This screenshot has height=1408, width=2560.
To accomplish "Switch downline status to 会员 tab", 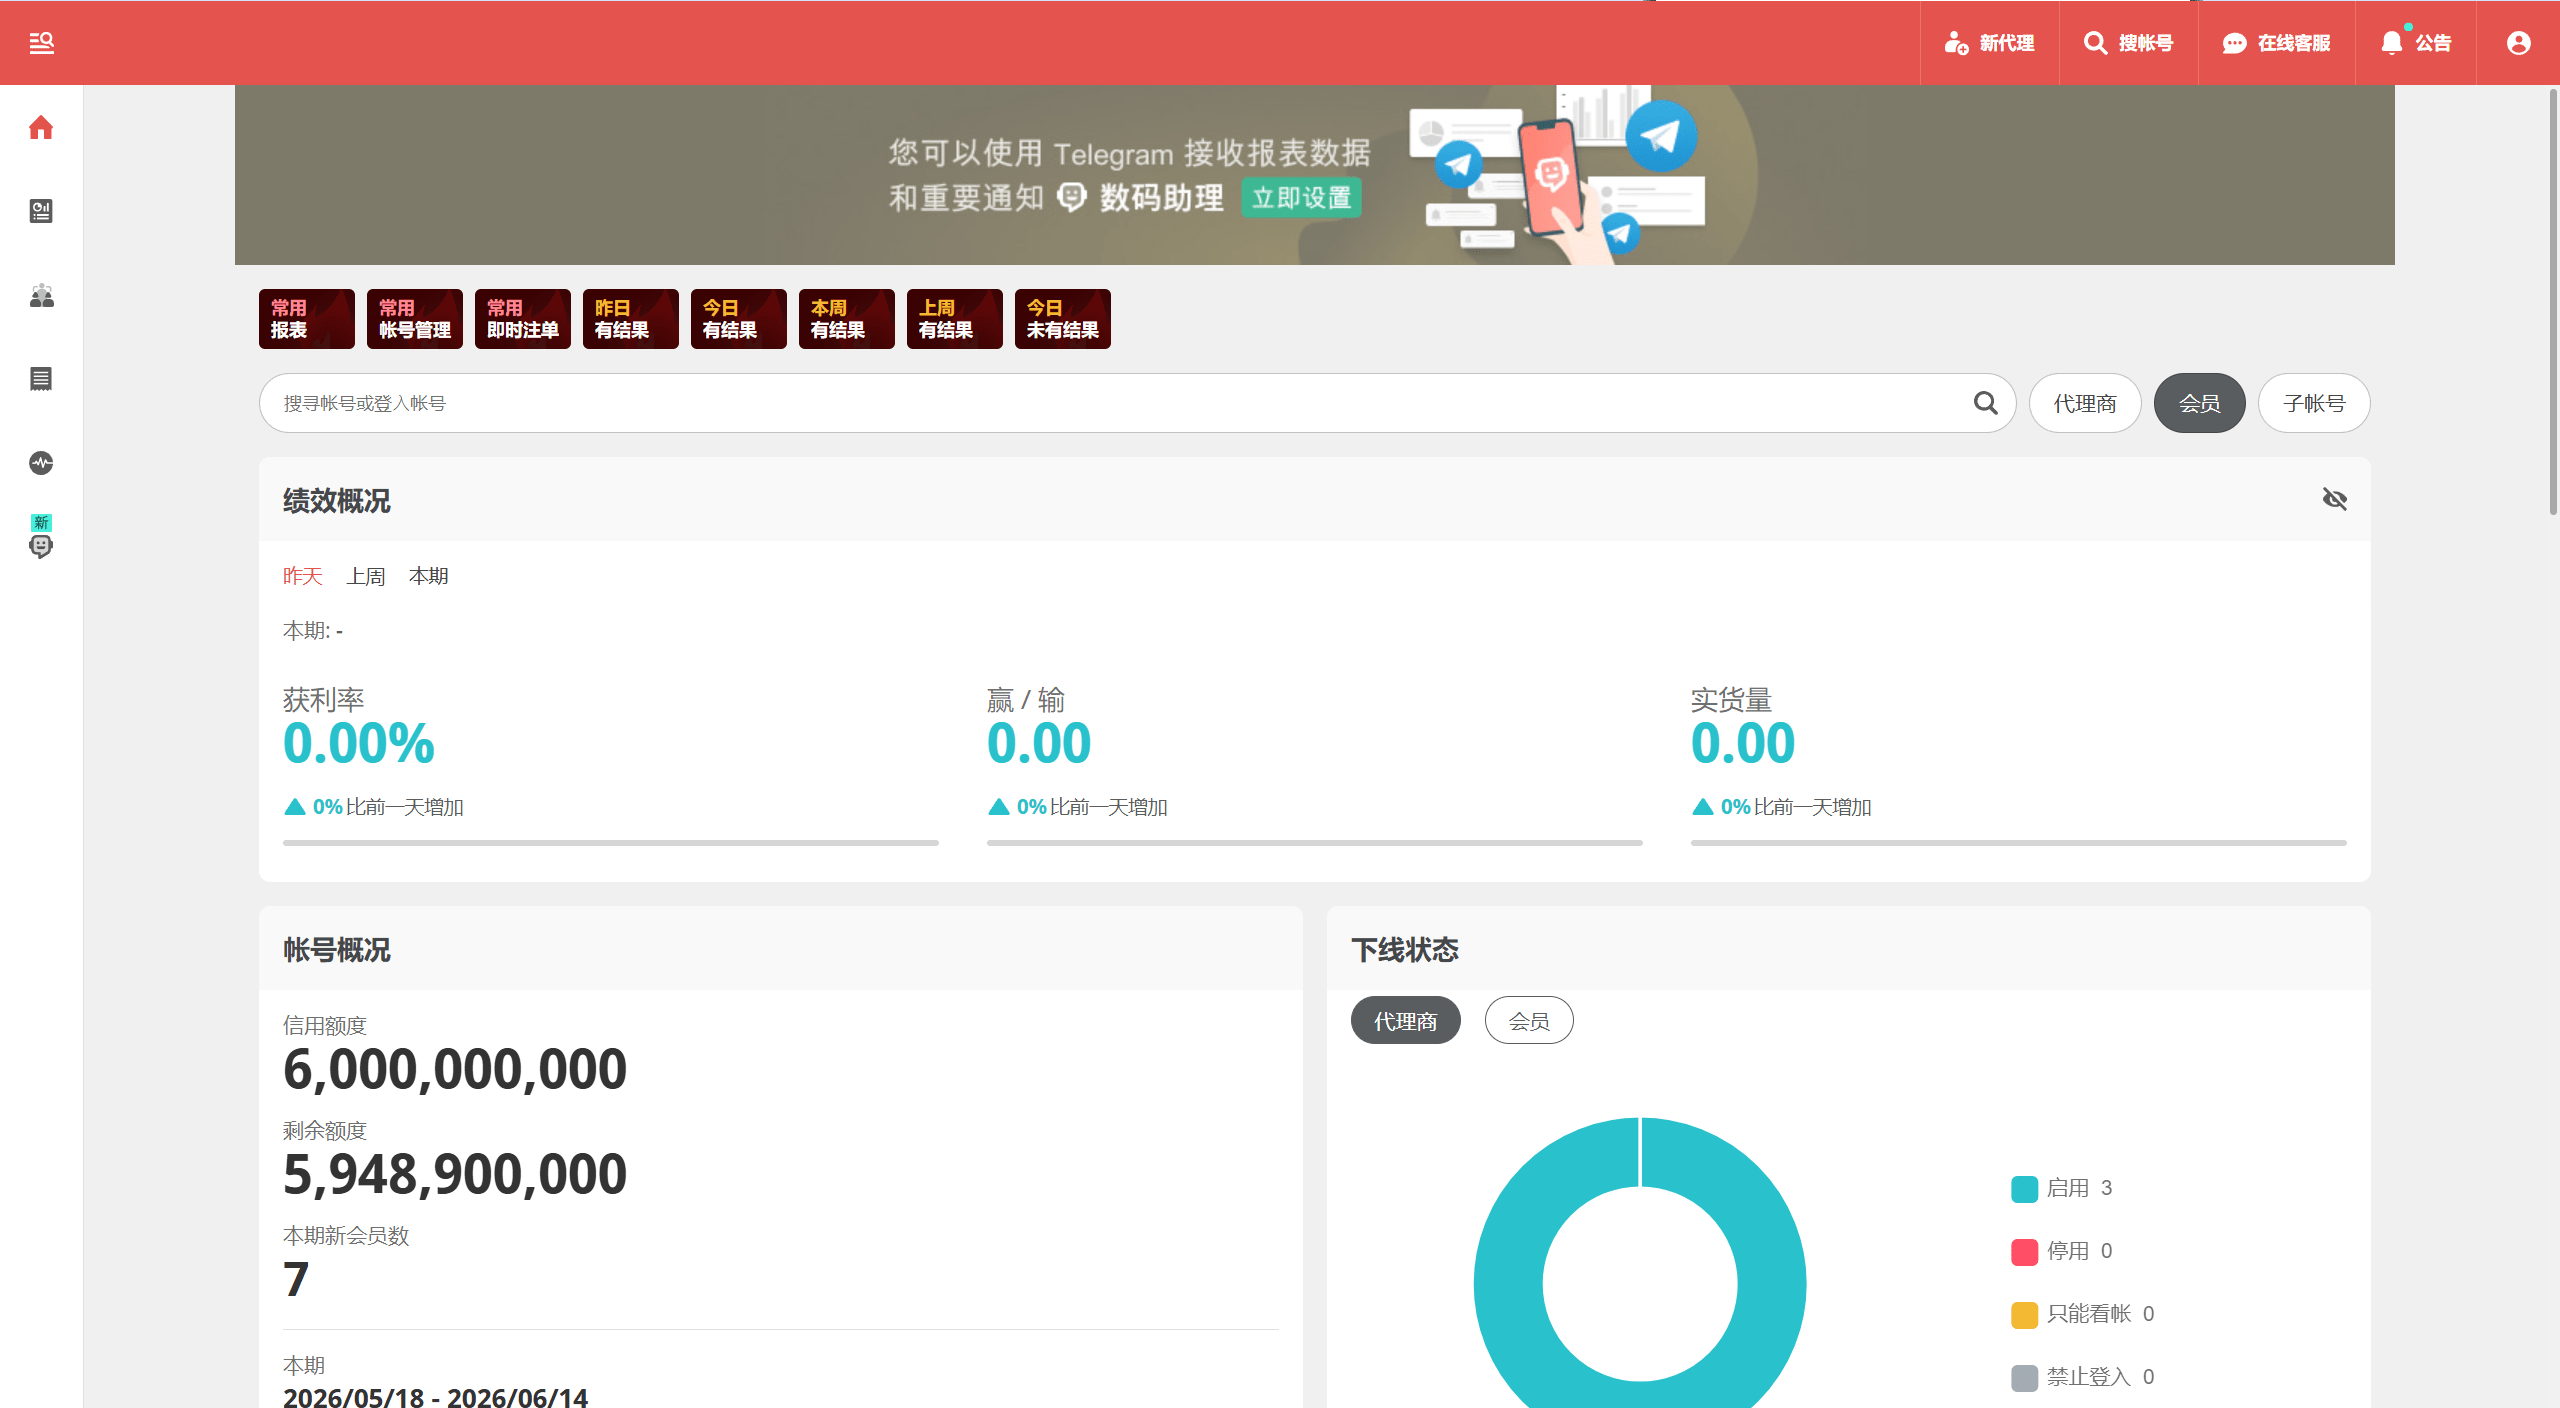I will tap(1529, 1020).
